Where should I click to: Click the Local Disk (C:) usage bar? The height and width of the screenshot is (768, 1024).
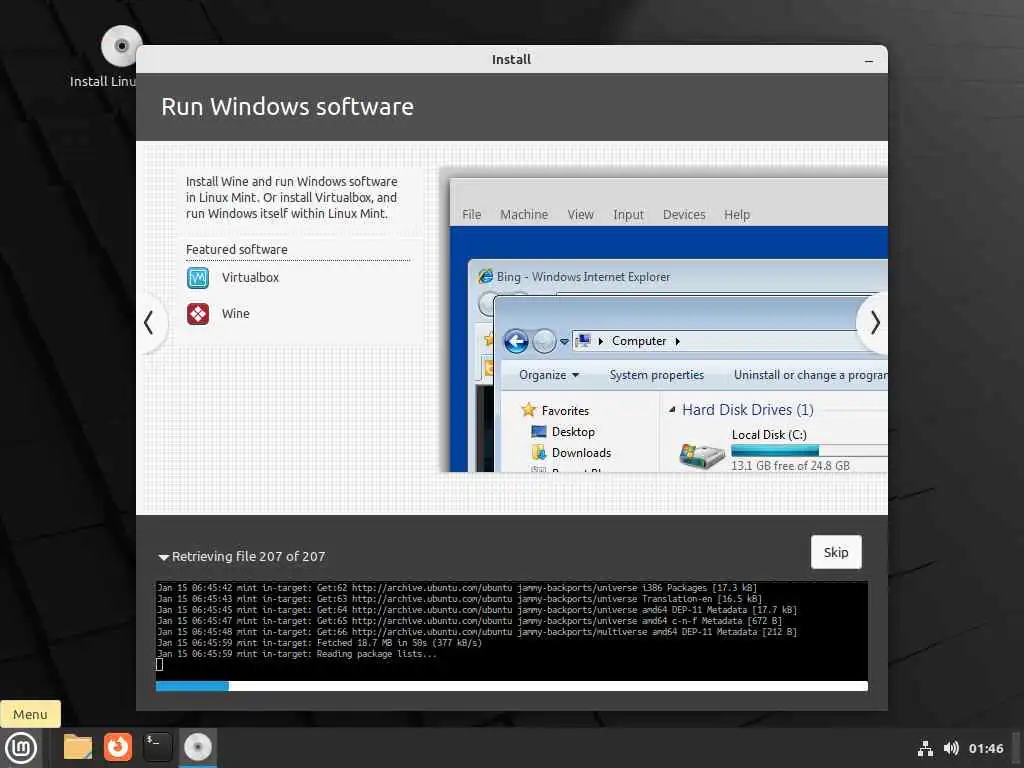808,450
